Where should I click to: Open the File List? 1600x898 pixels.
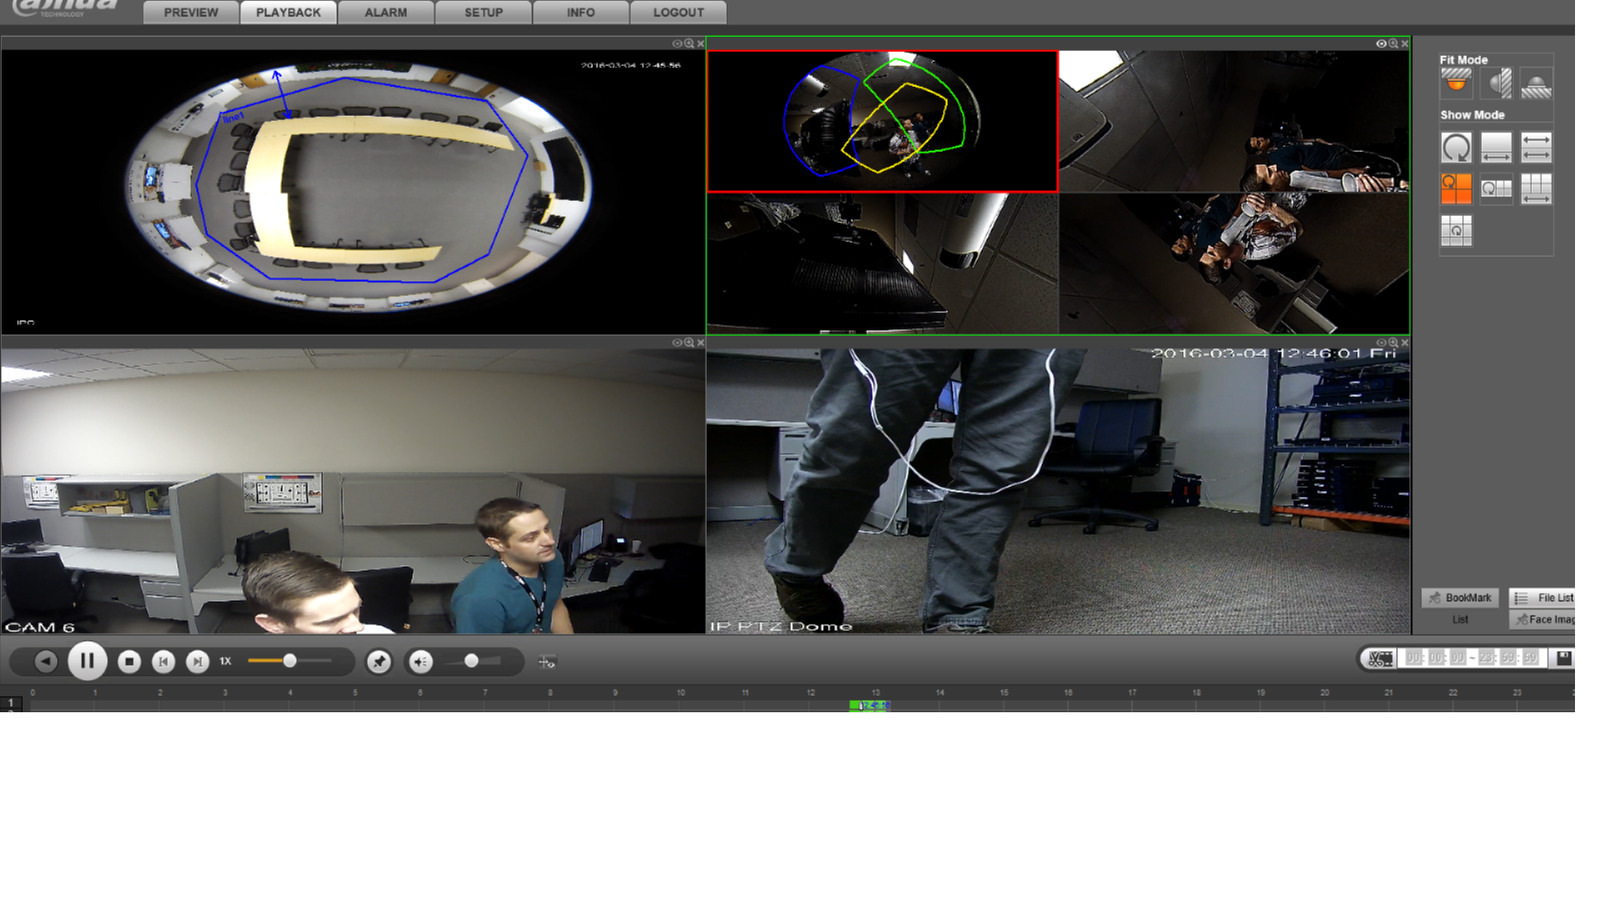coord(1543,598)
